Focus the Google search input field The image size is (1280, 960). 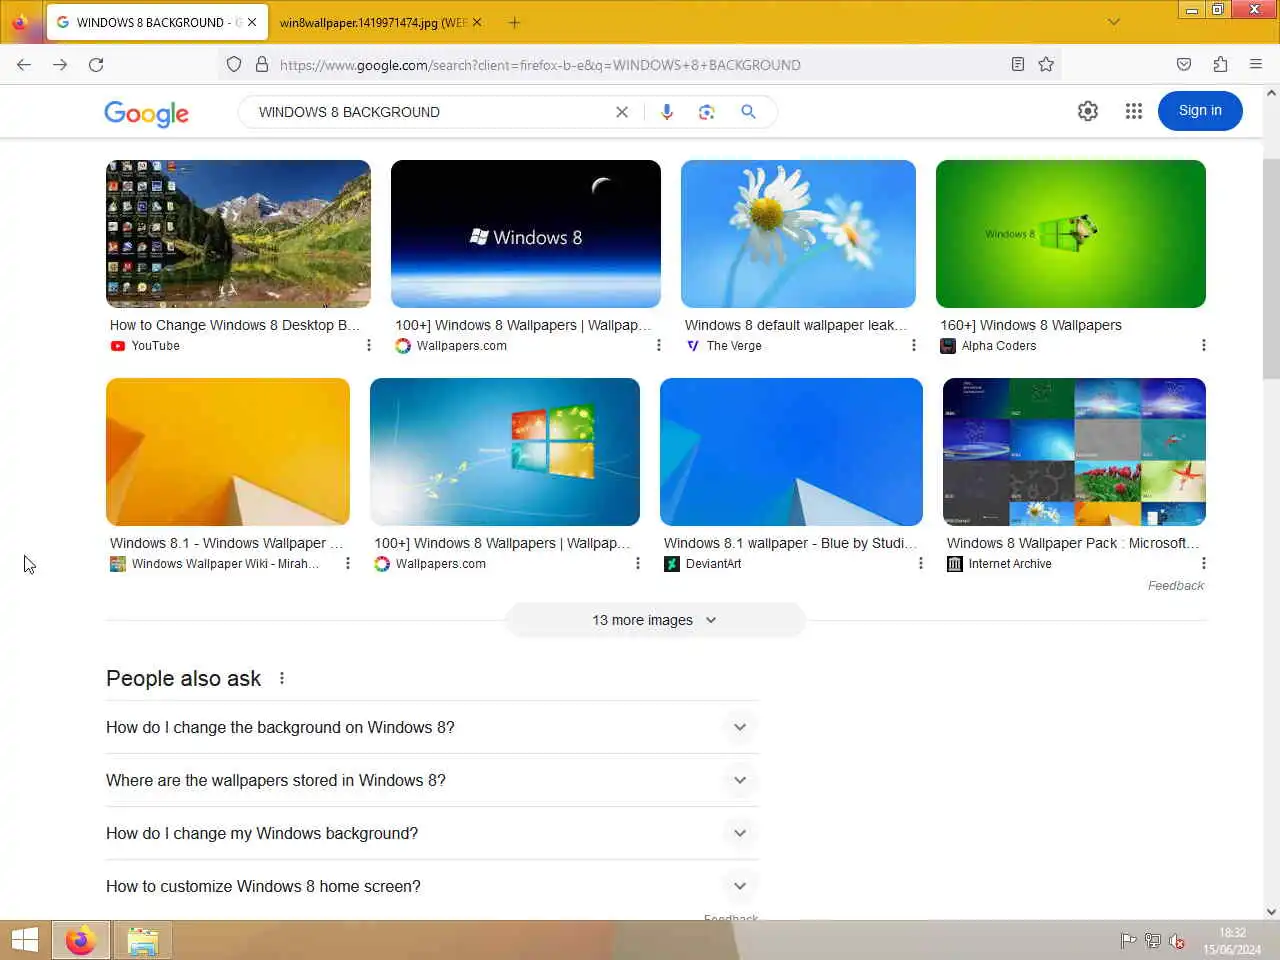click(430, 112)
